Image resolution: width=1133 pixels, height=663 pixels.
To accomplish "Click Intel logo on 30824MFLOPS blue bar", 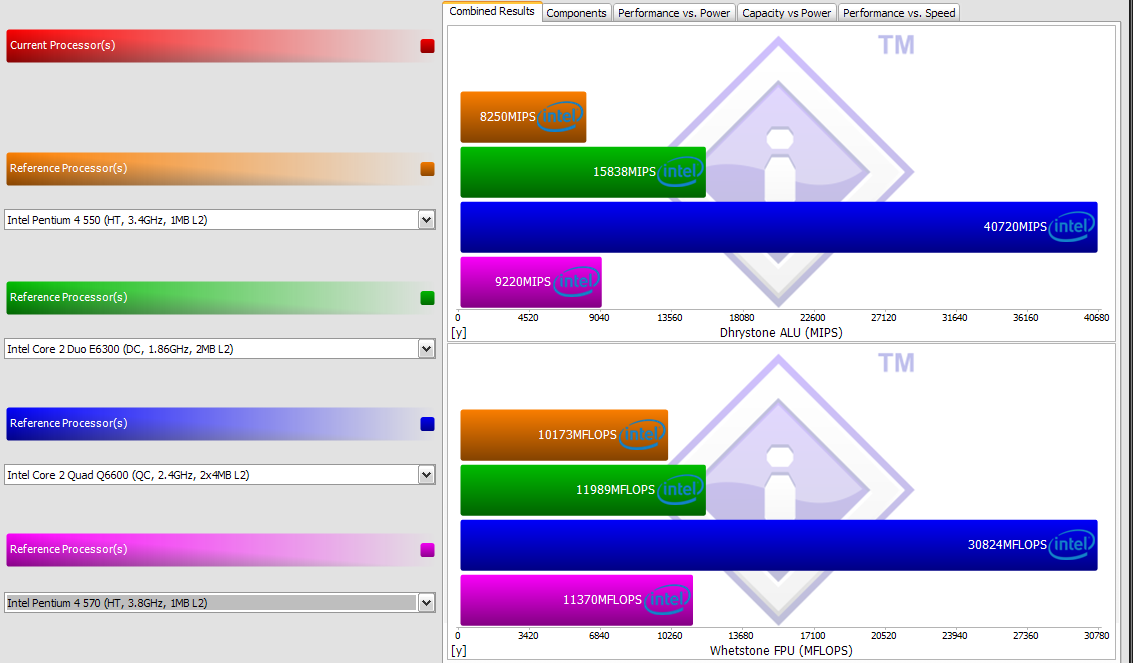I will [1072, 545].
